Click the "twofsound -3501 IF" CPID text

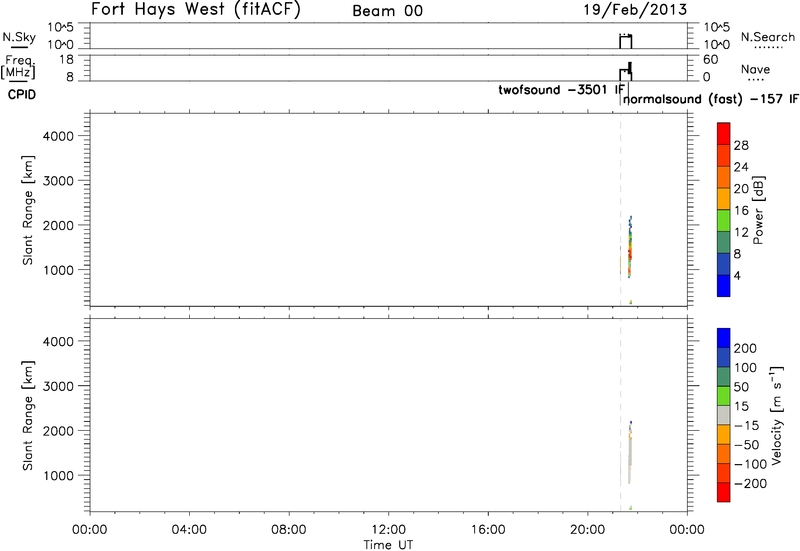tap(561, 90)
